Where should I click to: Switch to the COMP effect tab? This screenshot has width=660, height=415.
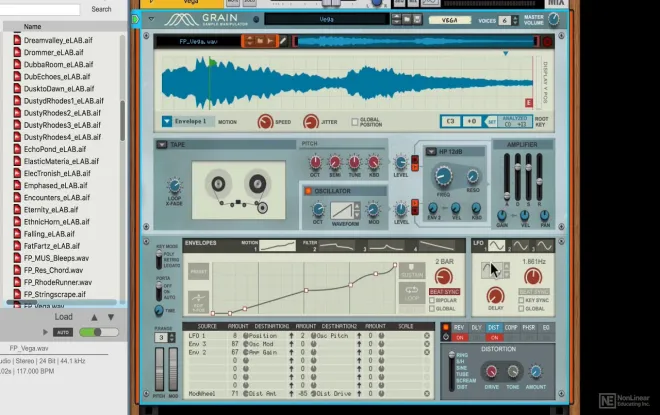511,327
